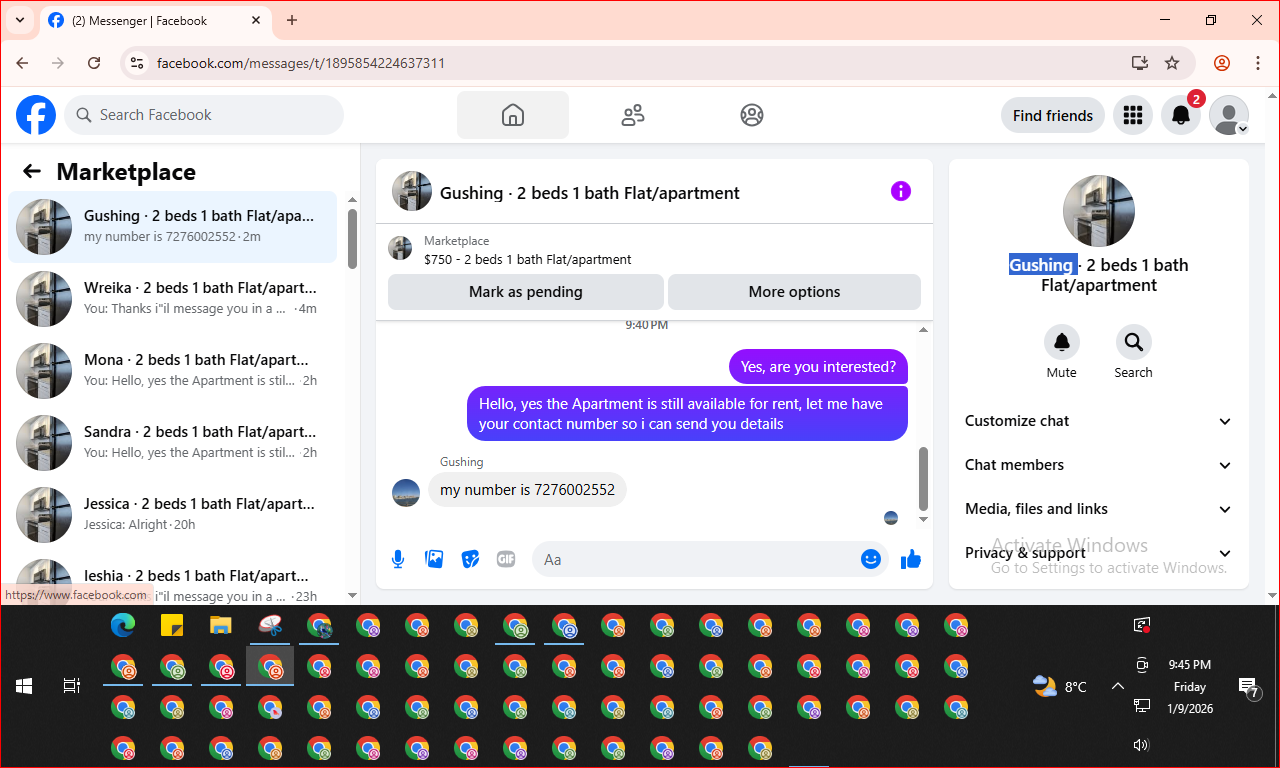
Task: Open Chrome profile icon
Action: coord(1222,63)
